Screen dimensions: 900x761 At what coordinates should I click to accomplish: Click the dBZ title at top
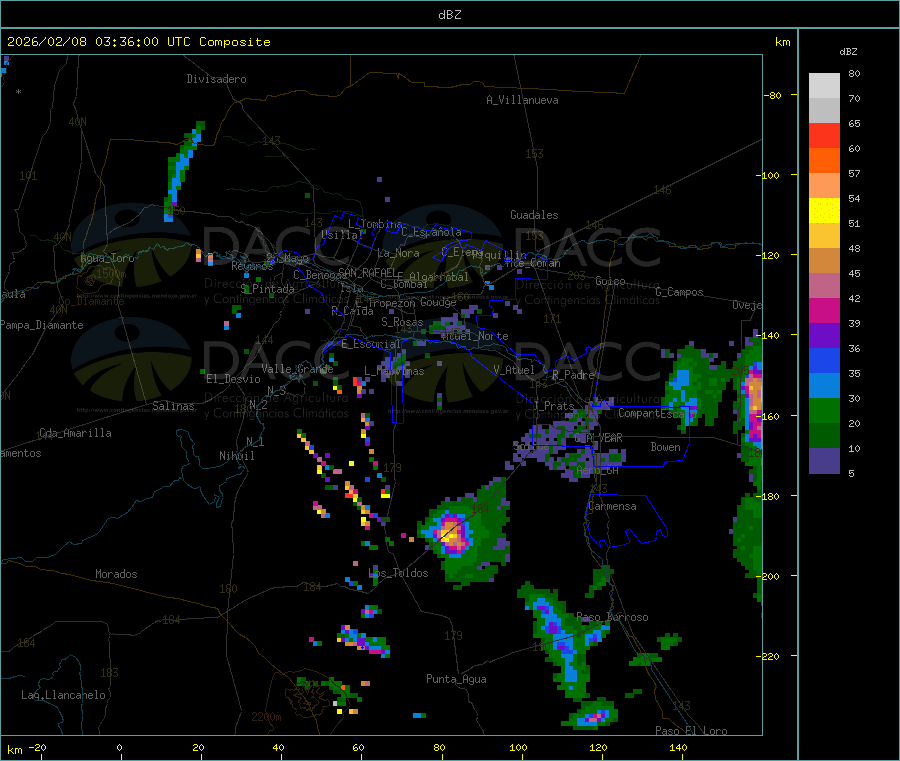(x=449, y=15)
